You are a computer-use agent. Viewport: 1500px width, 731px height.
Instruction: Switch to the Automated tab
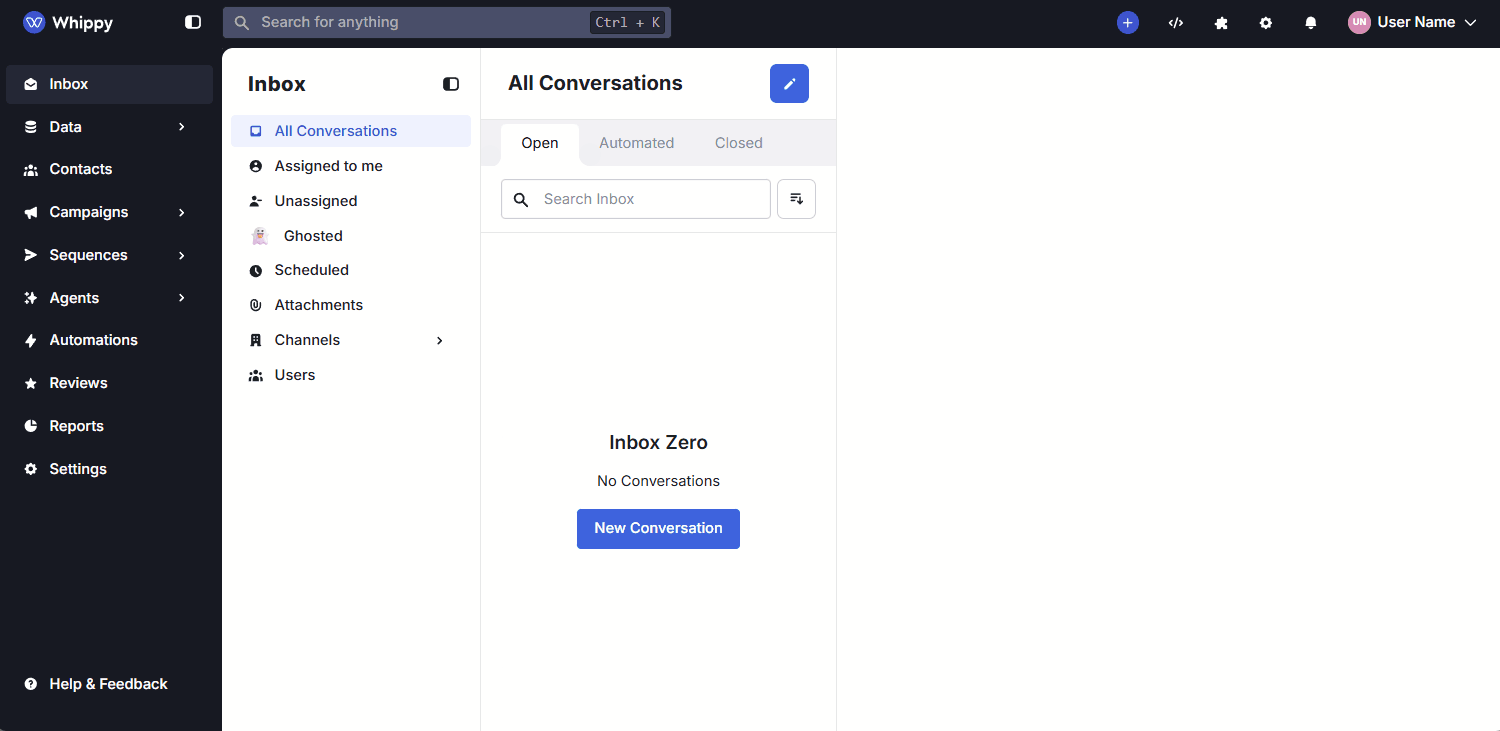tap(636, 143)
